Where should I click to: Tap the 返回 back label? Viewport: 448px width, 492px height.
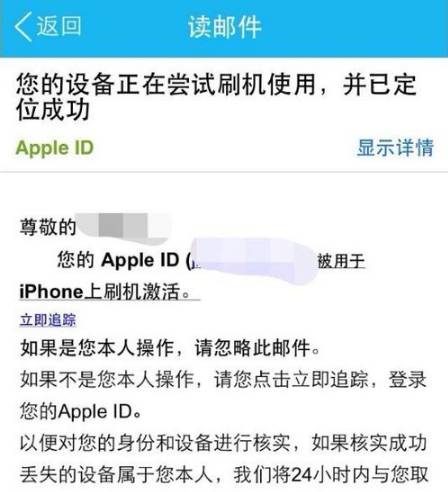click(59, 26)
